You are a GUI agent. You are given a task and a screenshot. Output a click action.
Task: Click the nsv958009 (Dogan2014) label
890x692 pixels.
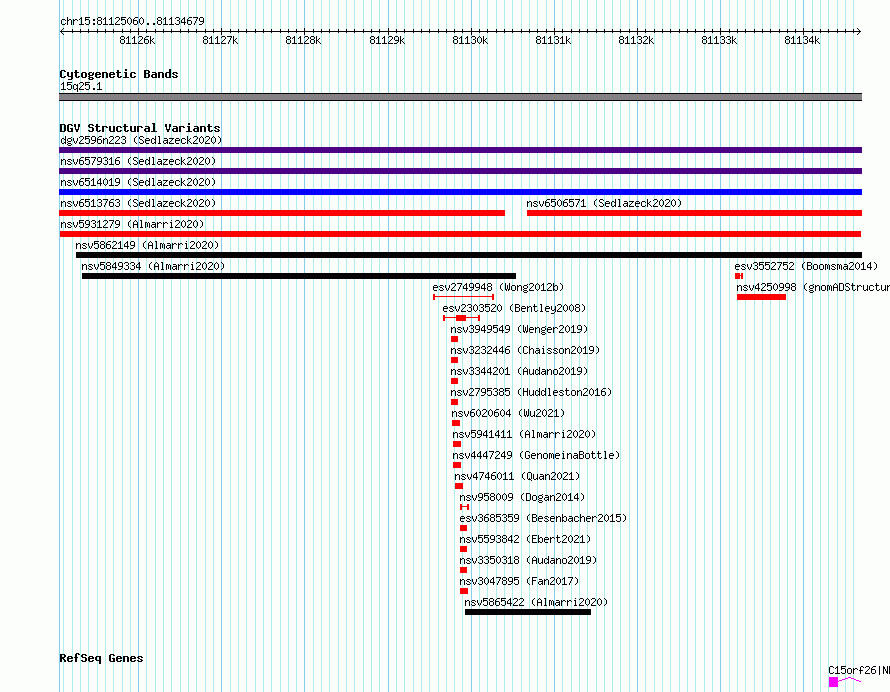tap(522, 497)
